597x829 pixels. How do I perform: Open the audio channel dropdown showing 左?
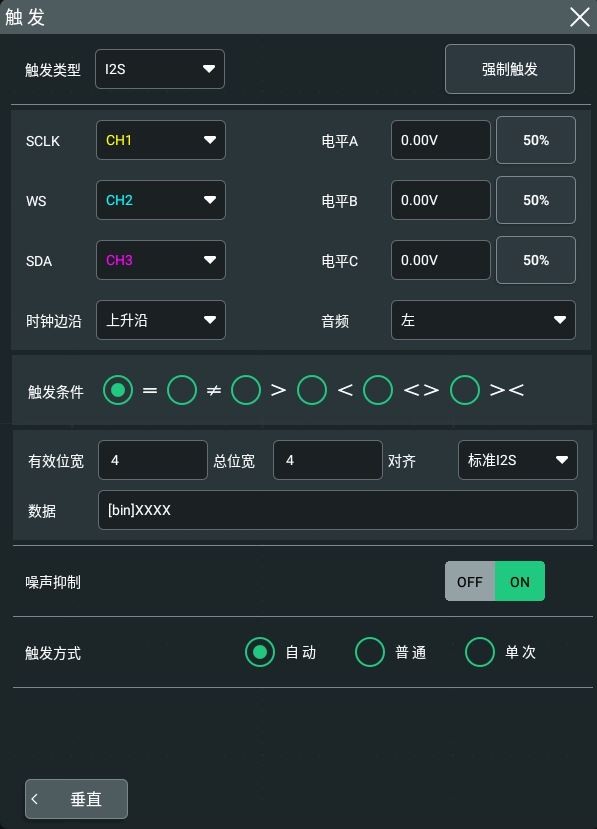click(483, 320)
